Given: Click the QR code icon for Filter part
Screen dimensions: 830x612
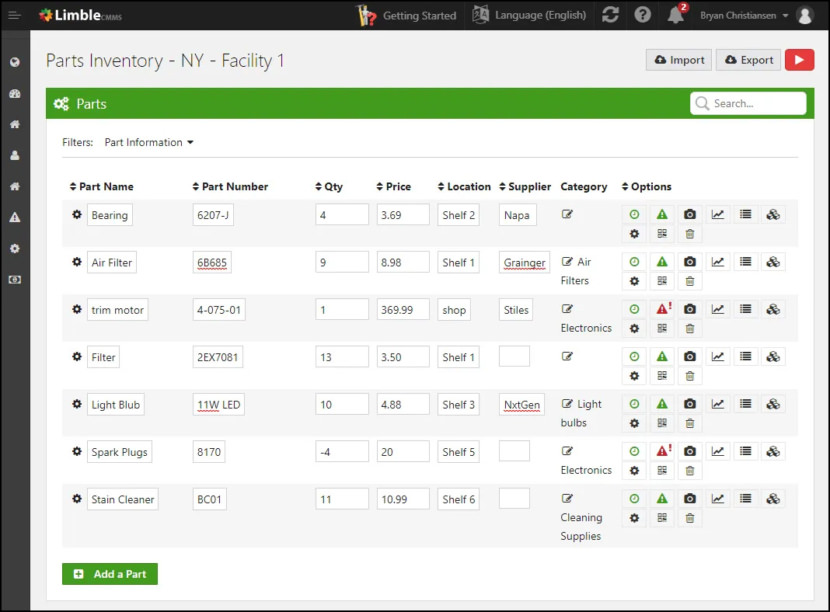Looking at the screenshot, I should click(662, 376).
